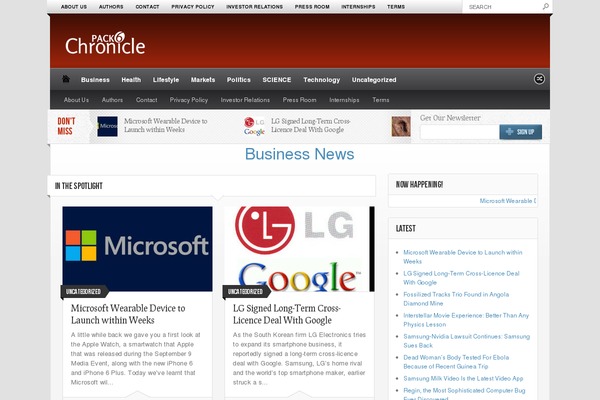Open Latest link Fossilized Tracks Trio Found
Viewport: 600px width, 400px height.
(x=456, y=299)
